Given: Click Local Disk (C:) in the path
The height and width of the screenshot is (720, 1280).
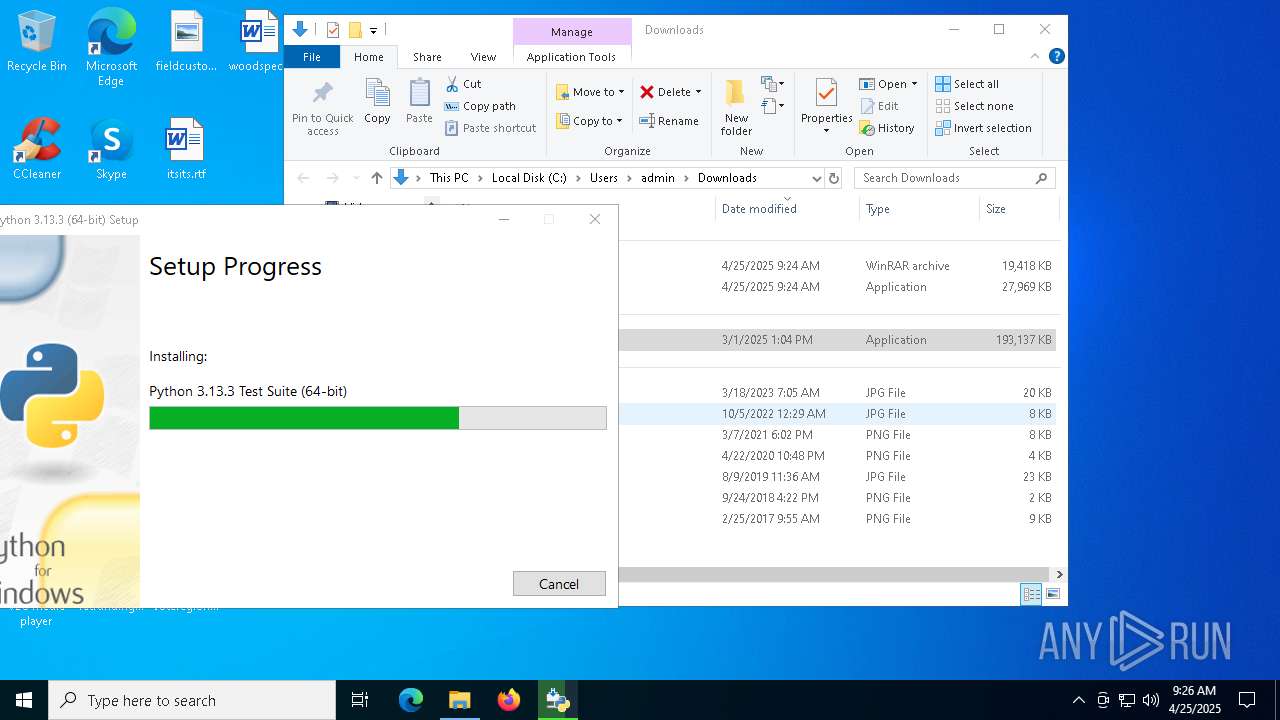Looking at the screenshot, I should [529, 178].
